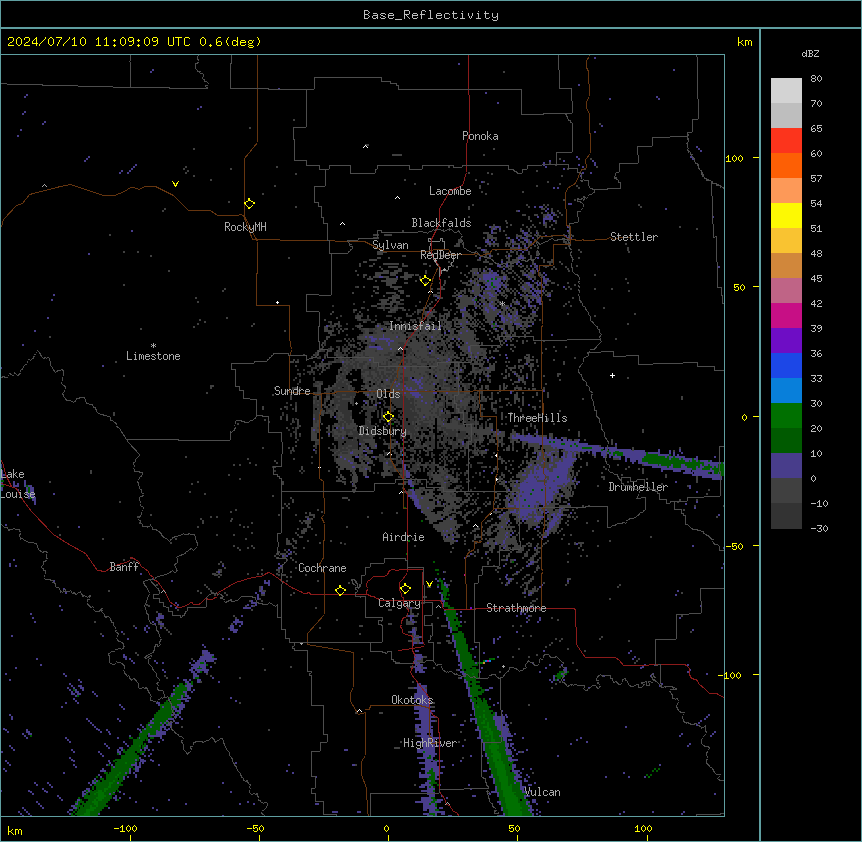Click the orange 60-57 dBZ legend swatch
The height and width of the screenshot is (842, 862).
coord(786,165)
